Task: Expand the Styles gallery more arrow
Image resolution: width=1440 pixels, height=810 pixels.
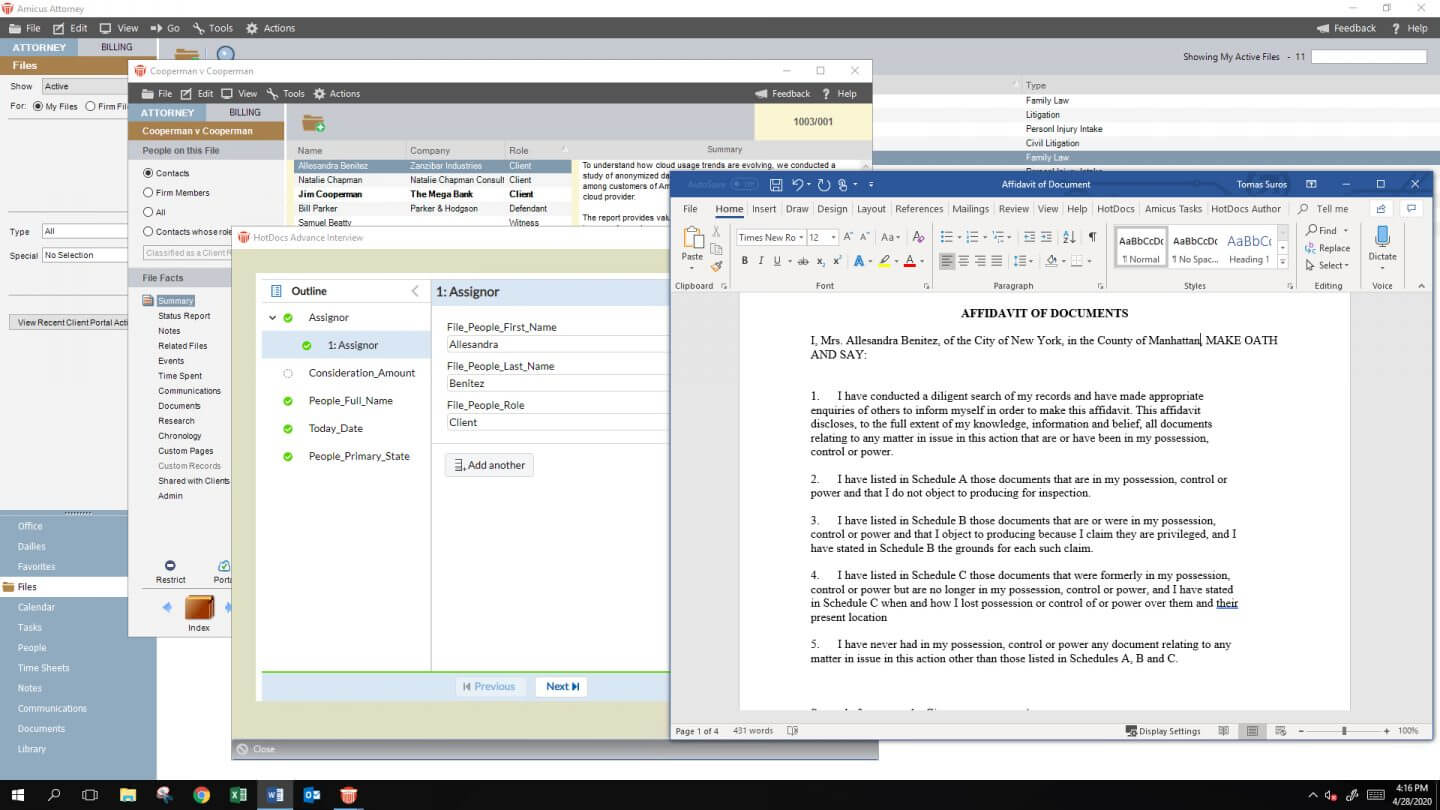Action: [1283, 260]
